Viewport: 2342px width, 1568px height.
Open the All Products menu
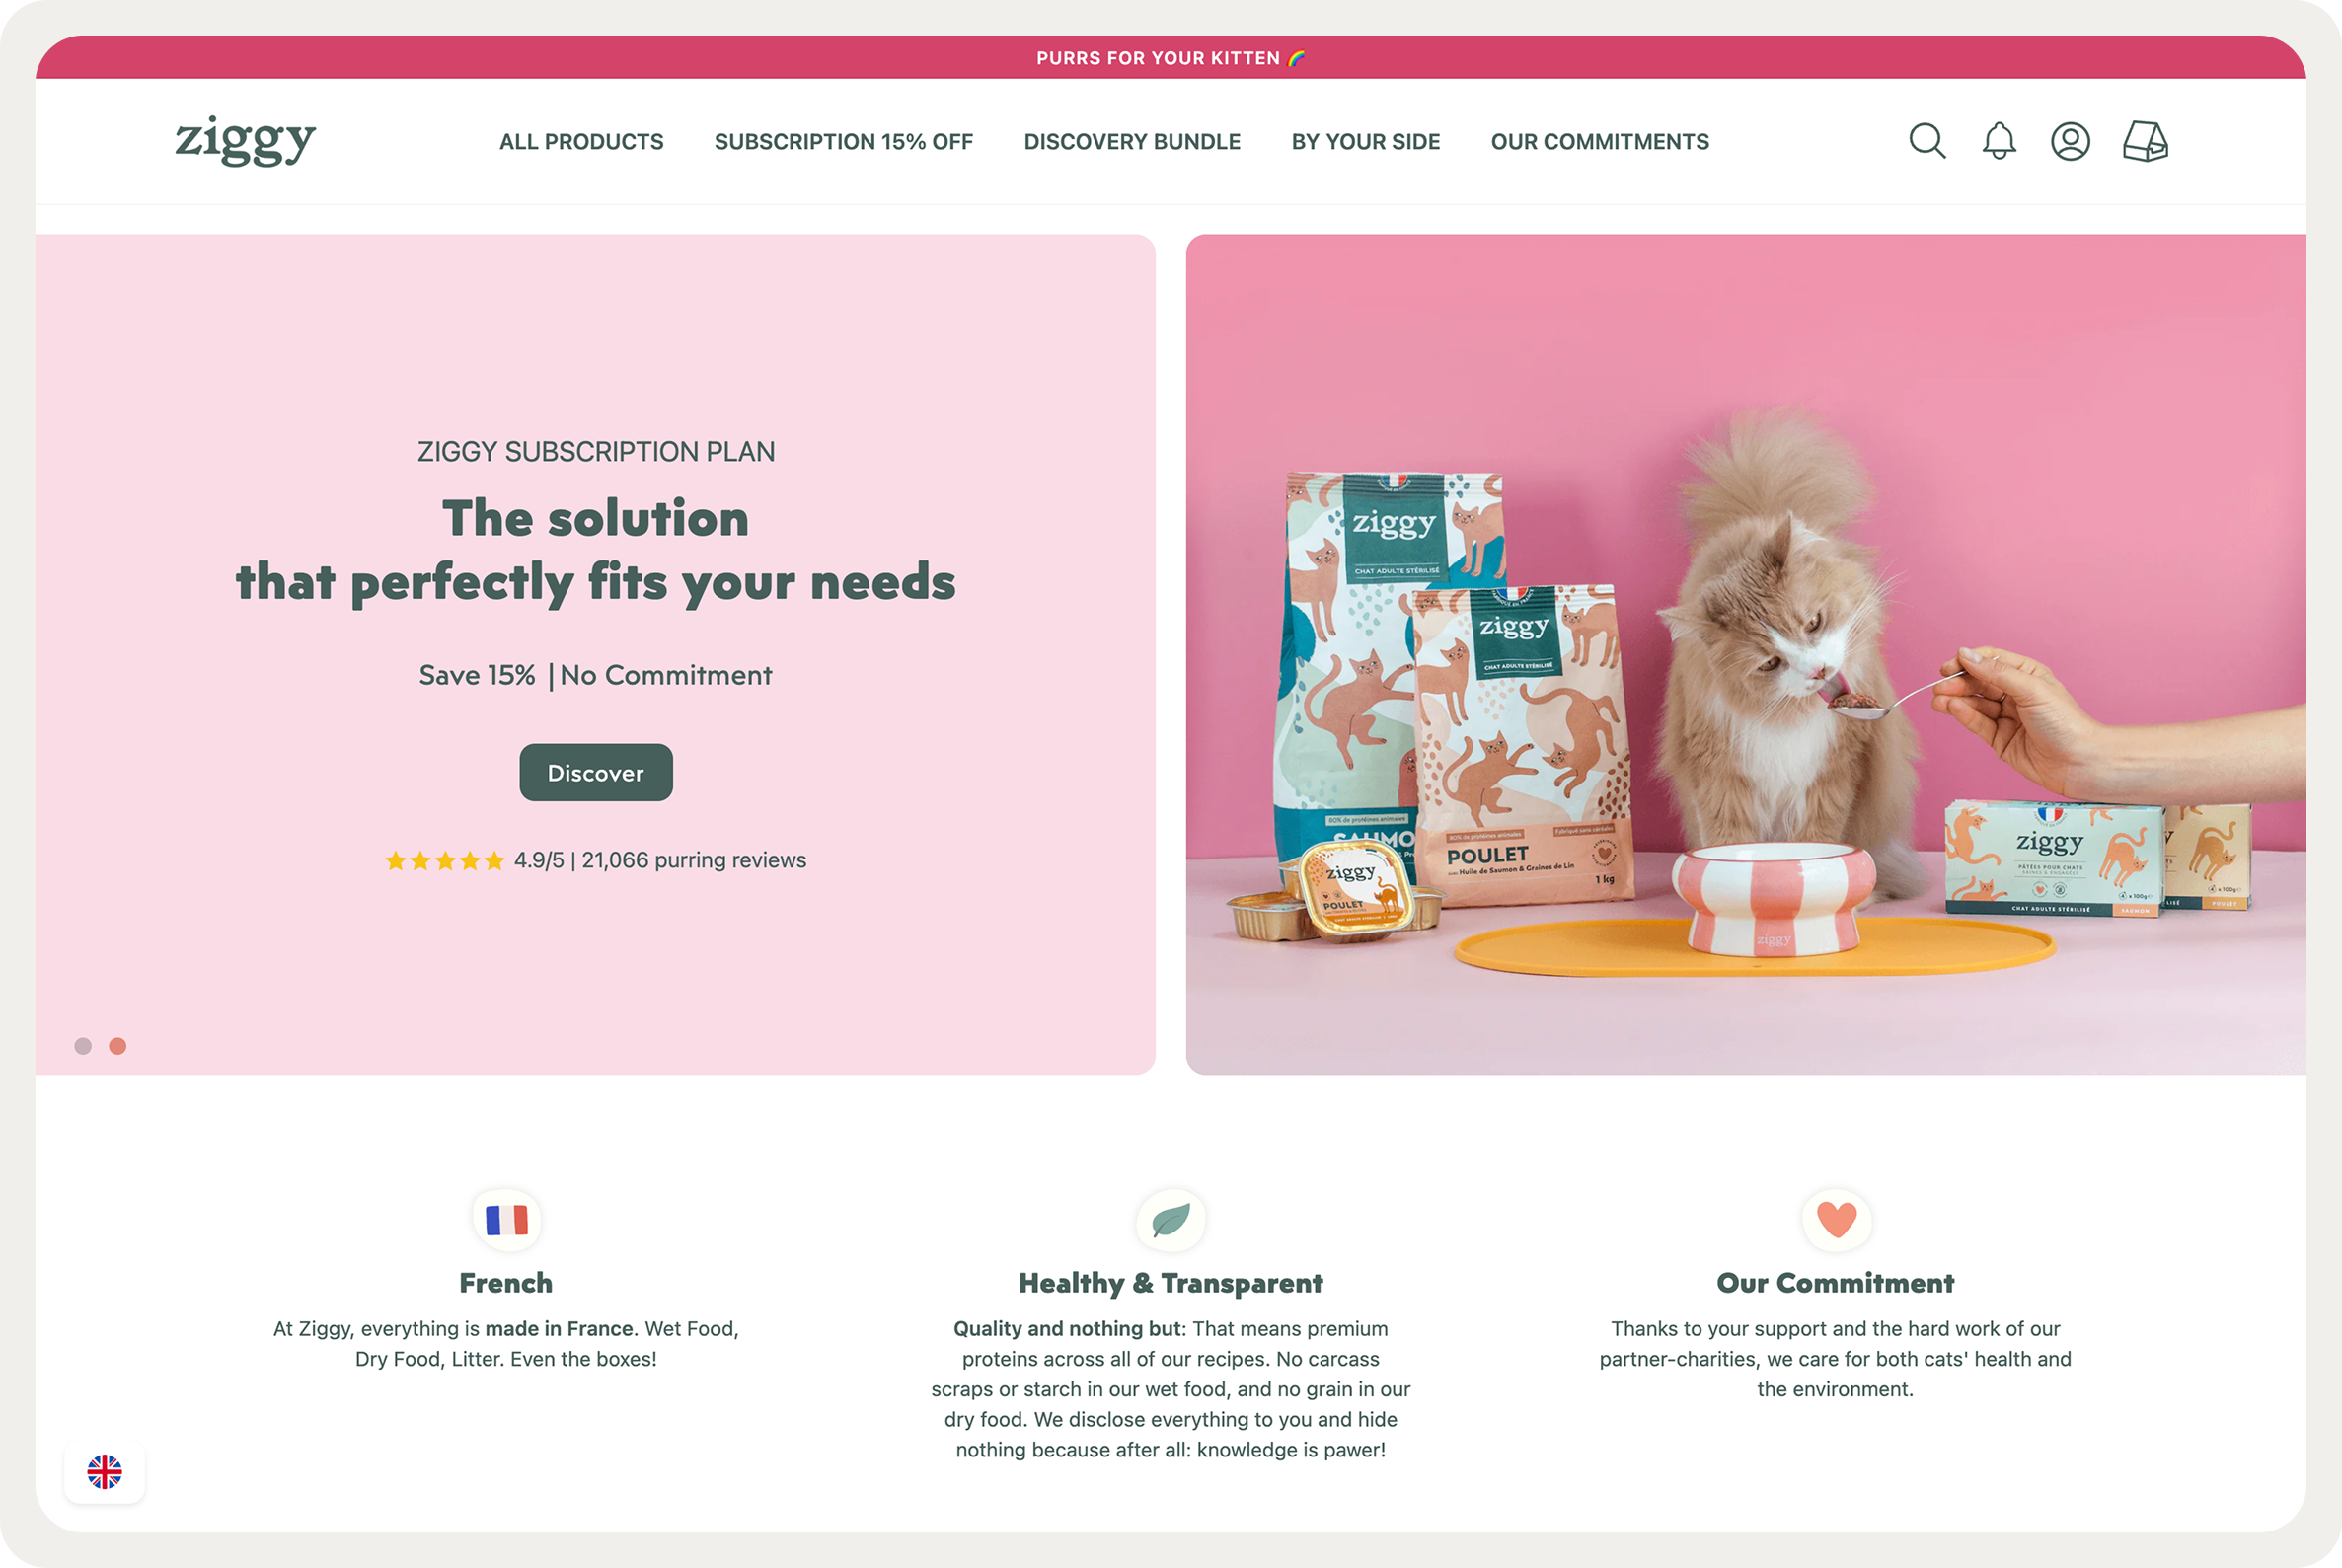click(x=581, y=142)
